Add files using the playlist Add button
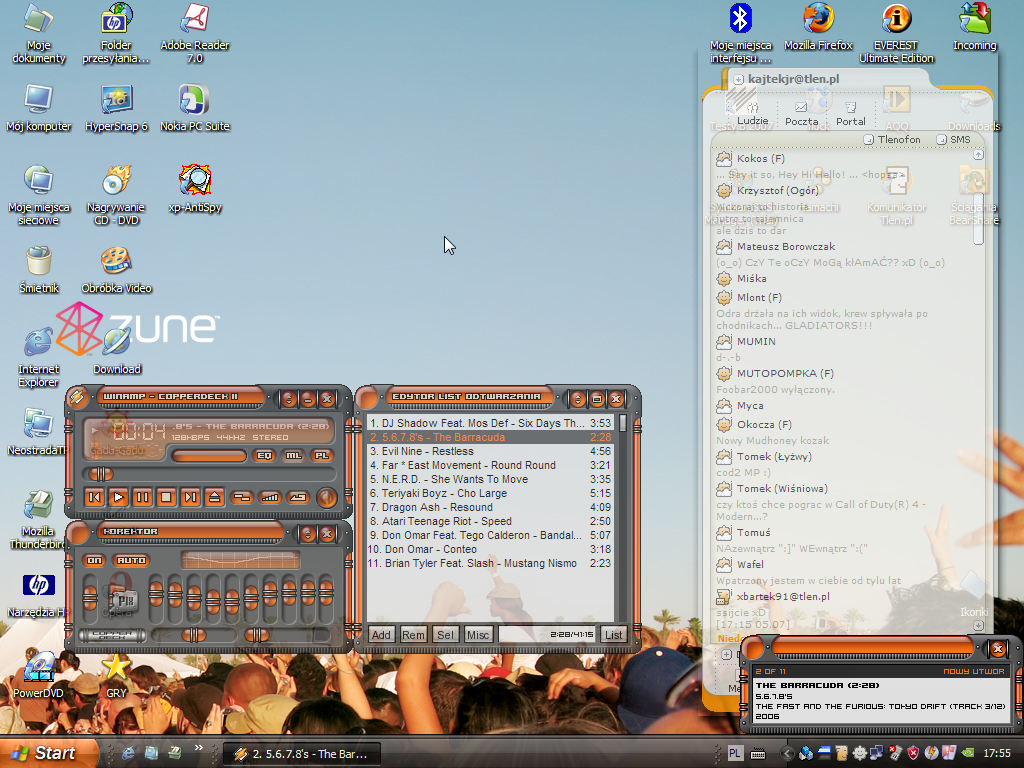Viewport: 1024px width, 768px height. pyautogui.click(x=381, y=635)
